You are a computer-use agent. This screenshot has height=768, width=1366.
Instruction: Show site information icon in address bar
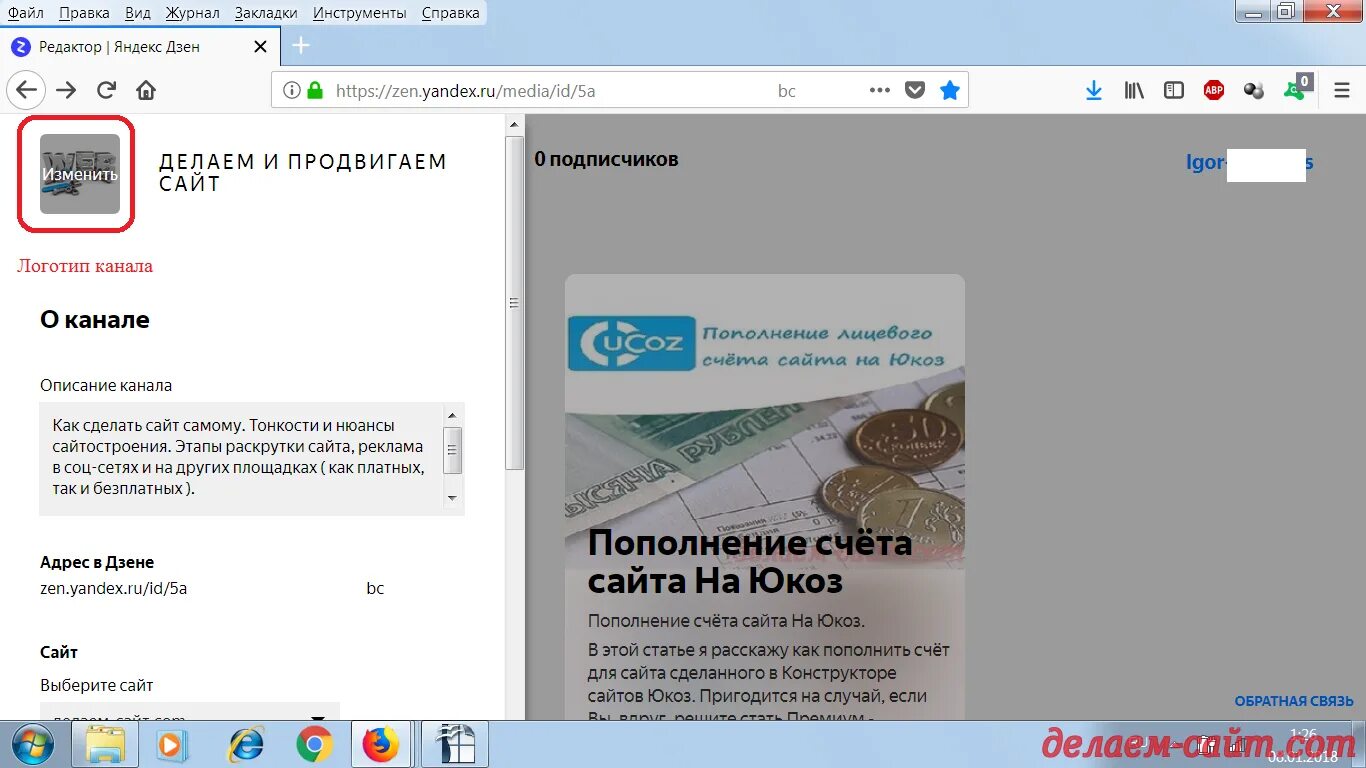tap(291, 90)
